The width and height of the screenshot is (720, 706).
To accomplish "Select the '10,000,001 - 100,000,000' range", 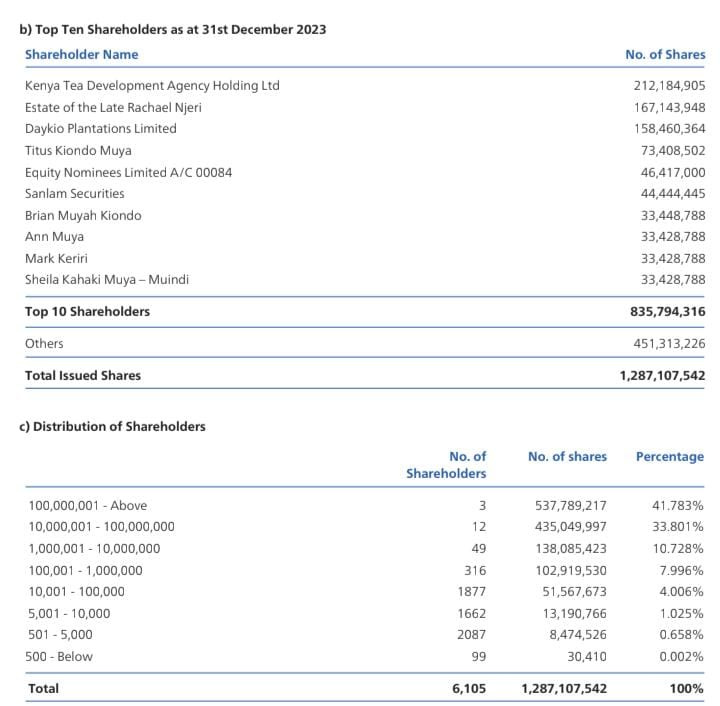I will [x=101, y=527].
